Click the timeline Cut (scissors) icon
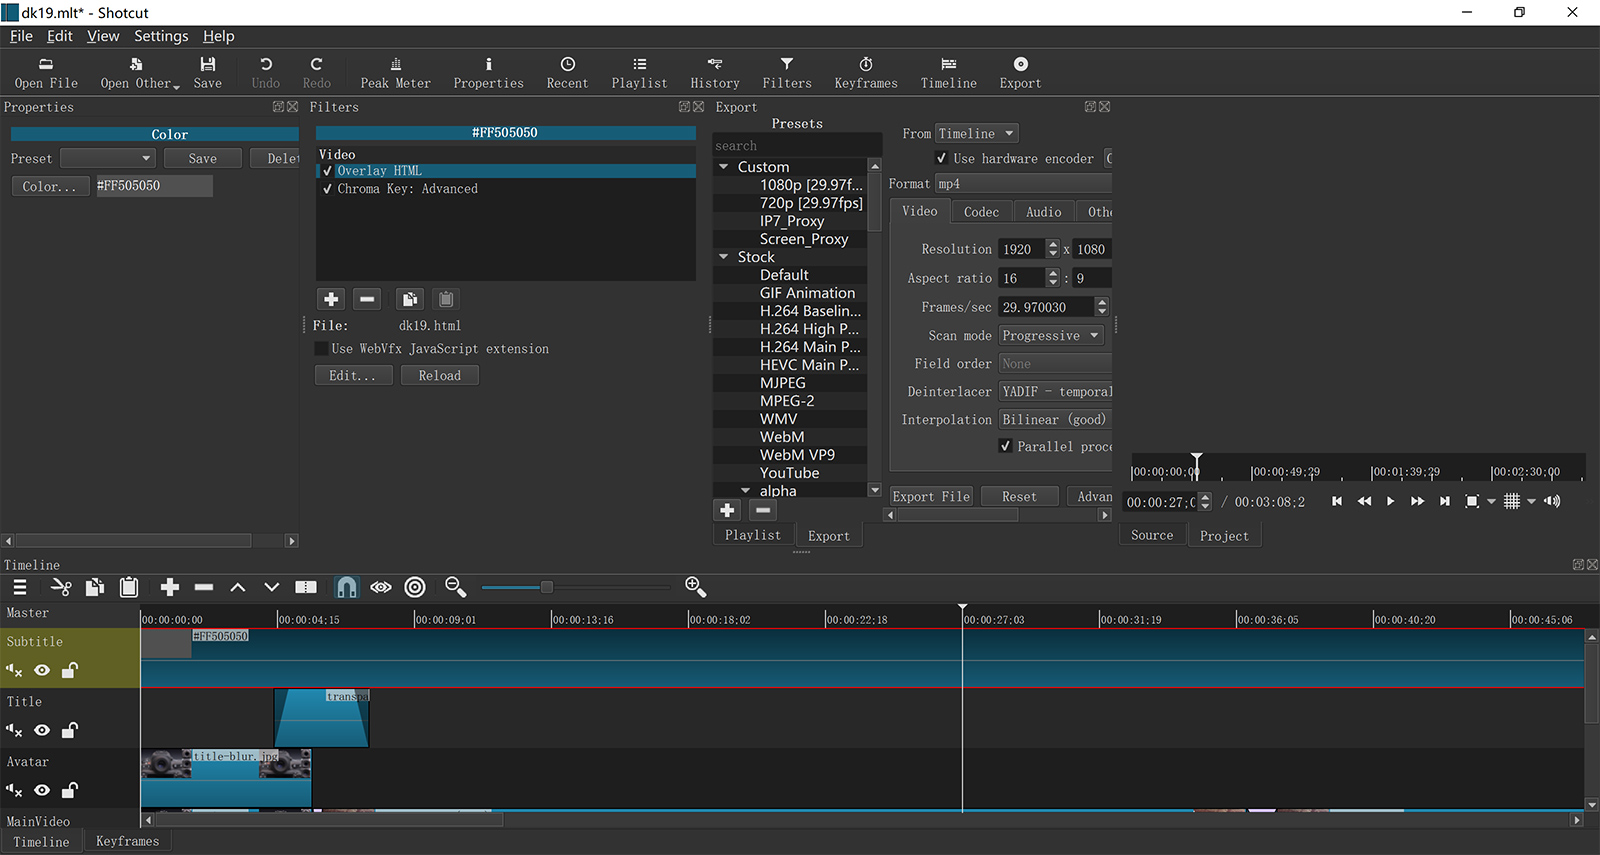Image resolution: width=1600 pixels, height=855 pixels. (x=61, y=587)
